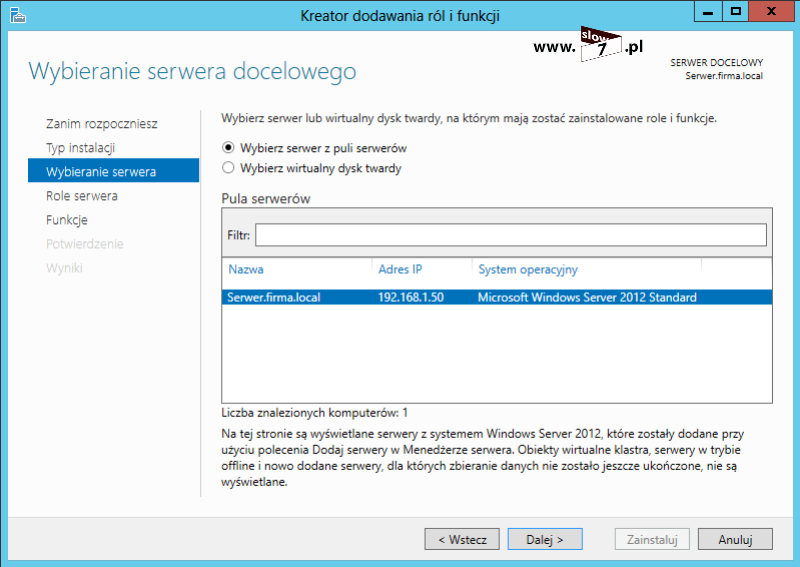
Task: Select 'Wybierz wirtualny dysk twardy' radio button
Action: (x=228, y=168)
